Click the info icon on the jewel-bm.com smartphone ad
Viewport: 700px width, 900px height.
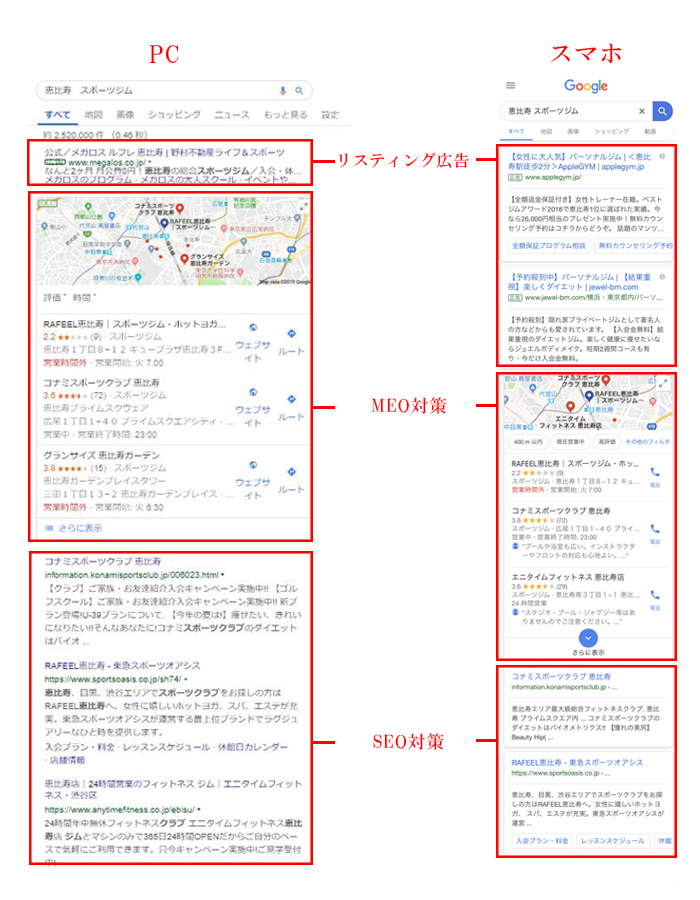[x=662, y=277]
